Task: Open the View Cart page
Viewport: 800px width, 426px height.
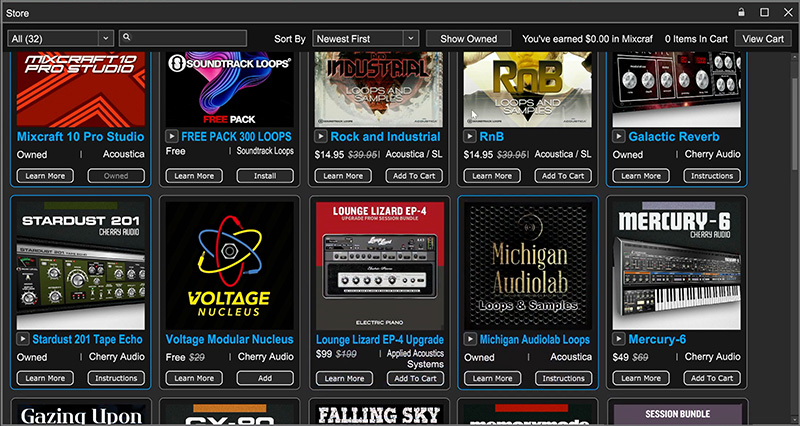Action: point(764,38)
